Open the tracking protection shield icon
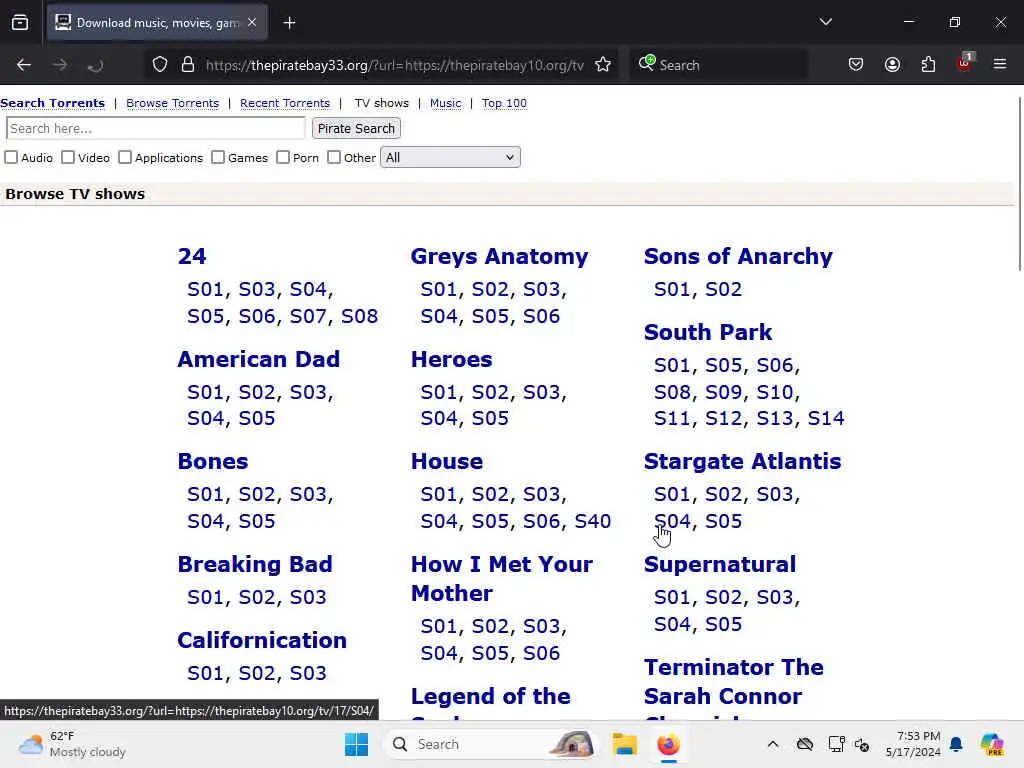 click(x=160, y=65)
